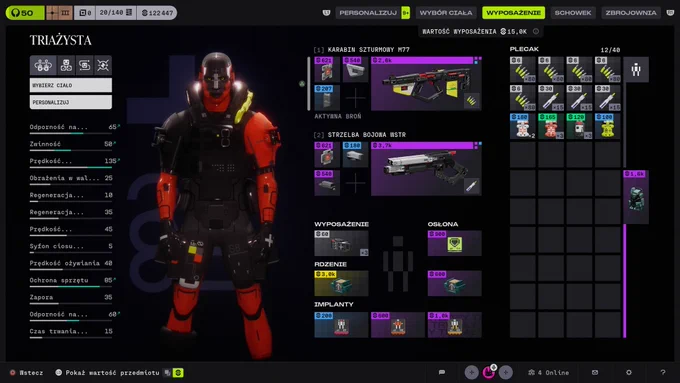Select the 540 mod on Strzelba Bojowa WSTR

tap(327, 183)
